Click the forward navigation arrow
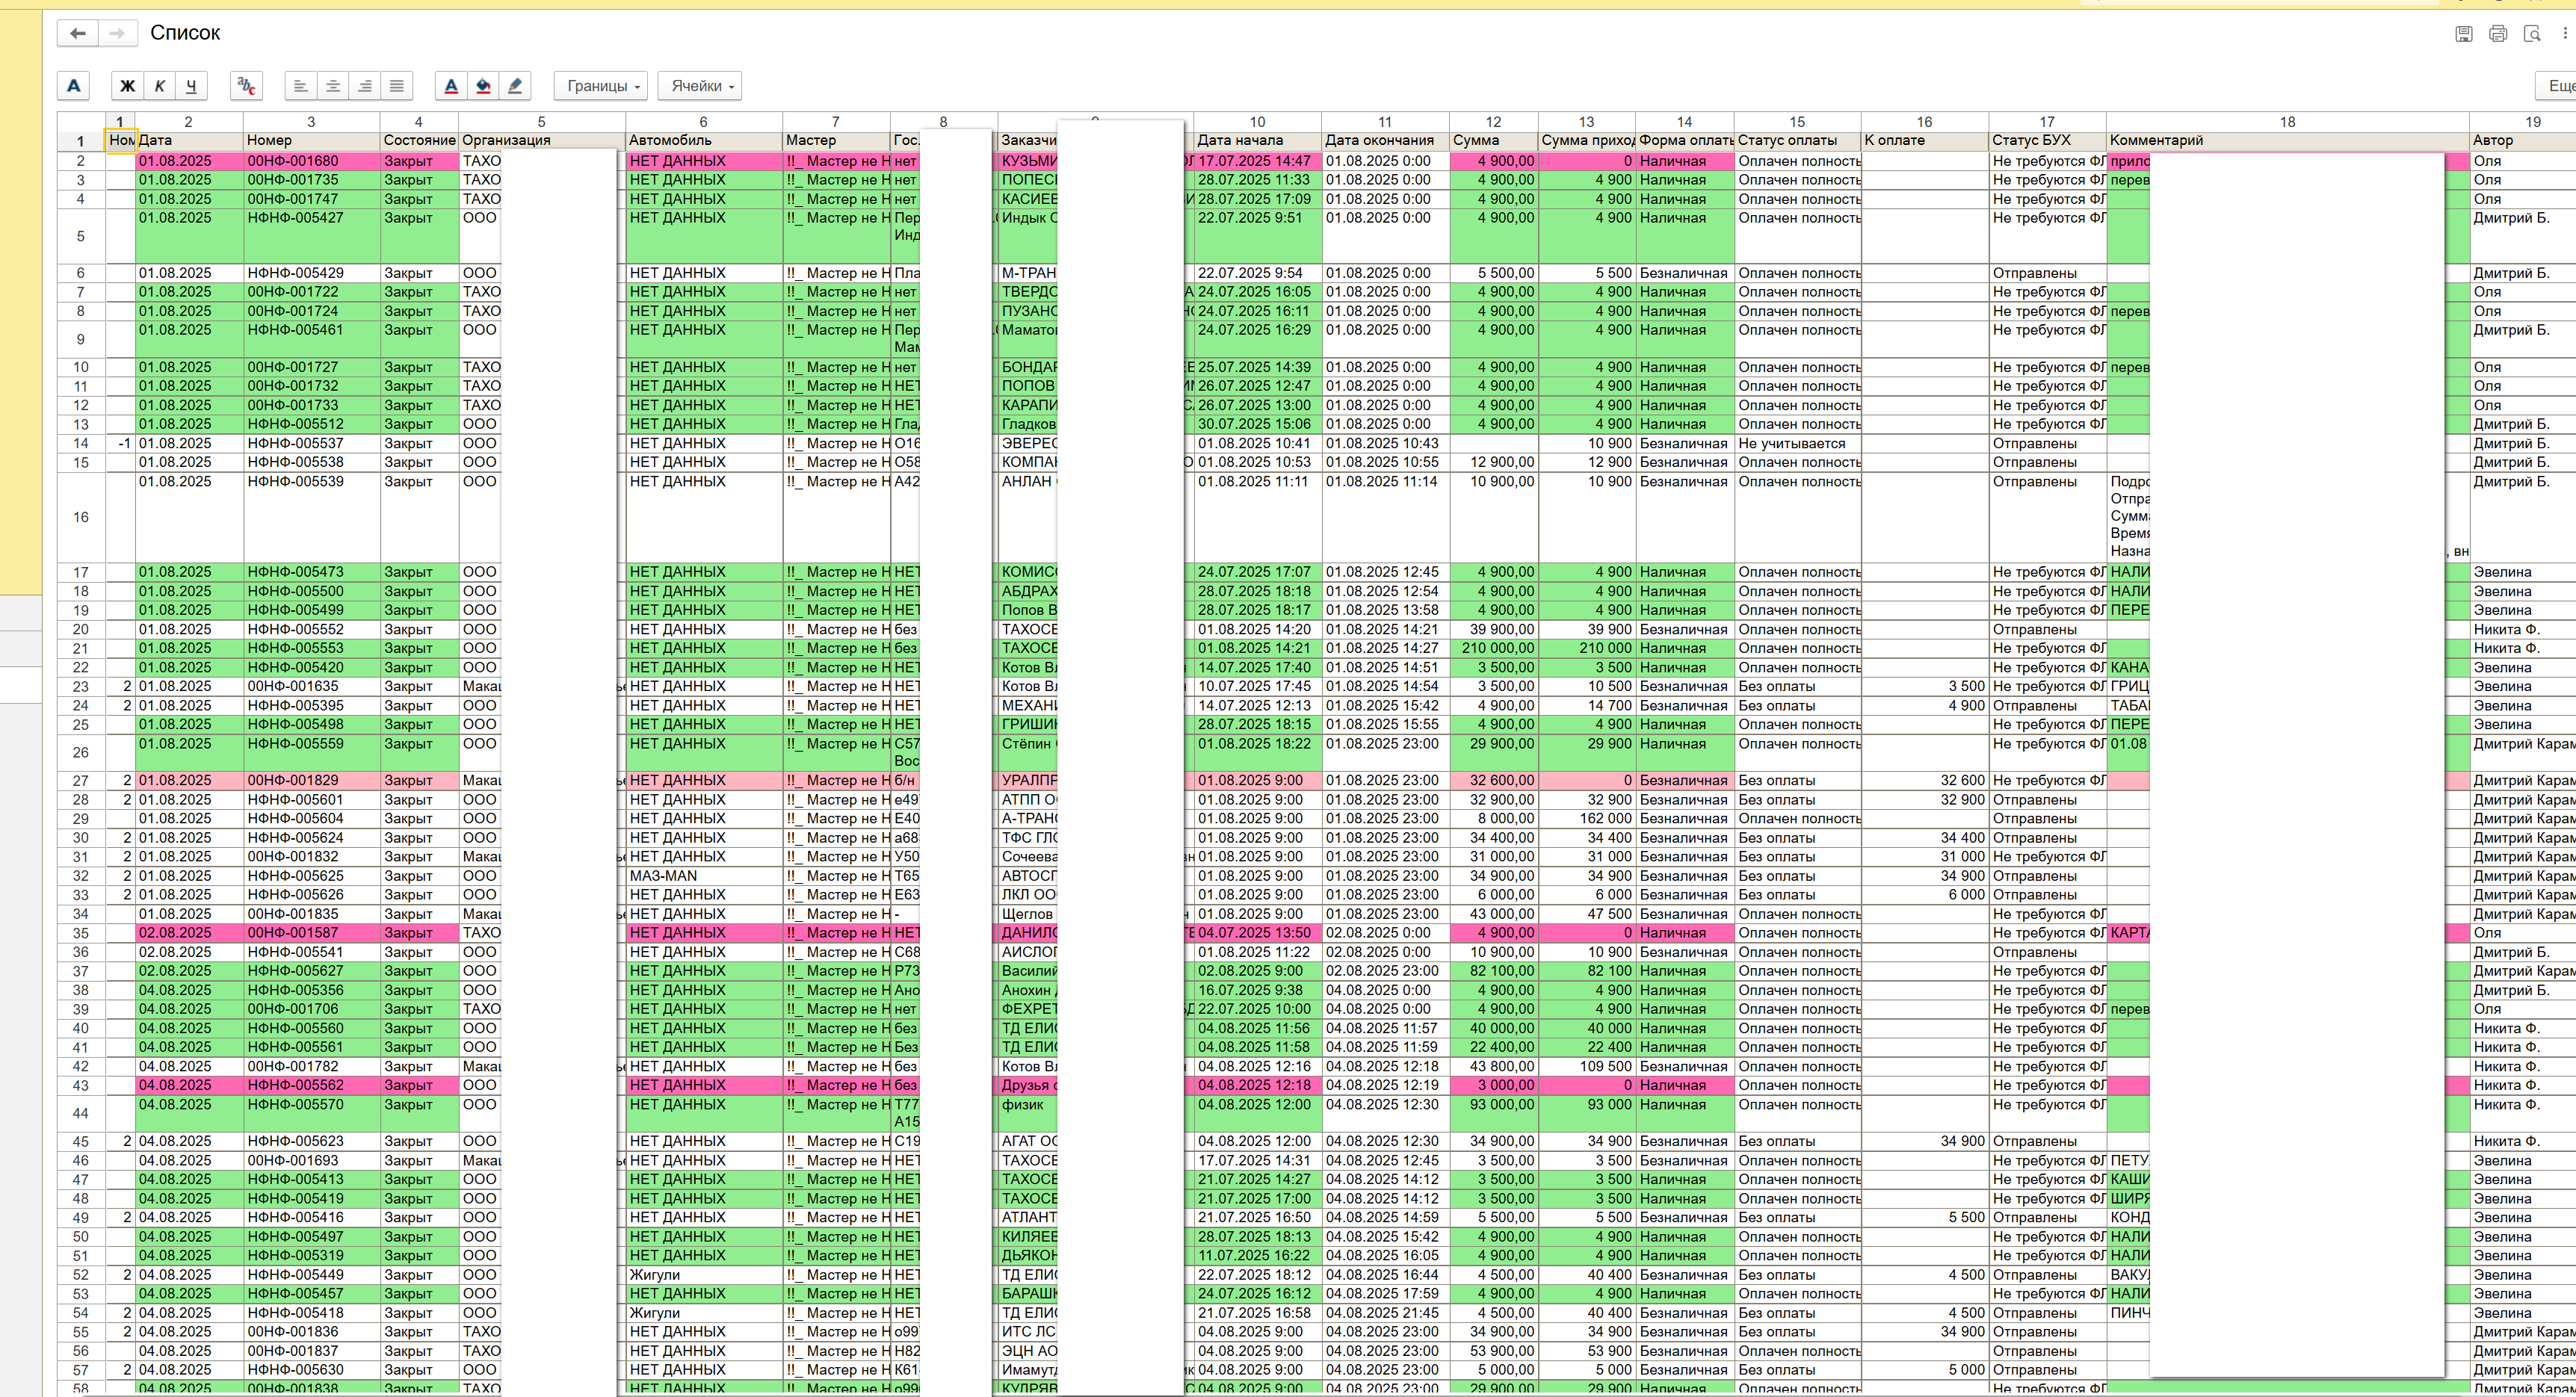This screenshot has width=2576, height=1397. pyautogui.click(x=117, y=33)
